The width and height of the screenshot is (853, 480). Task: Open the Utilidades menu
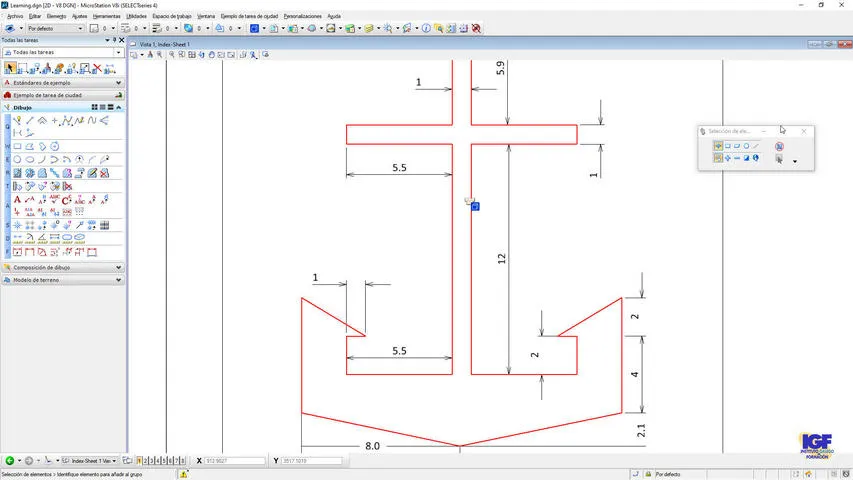pos(137,16)
